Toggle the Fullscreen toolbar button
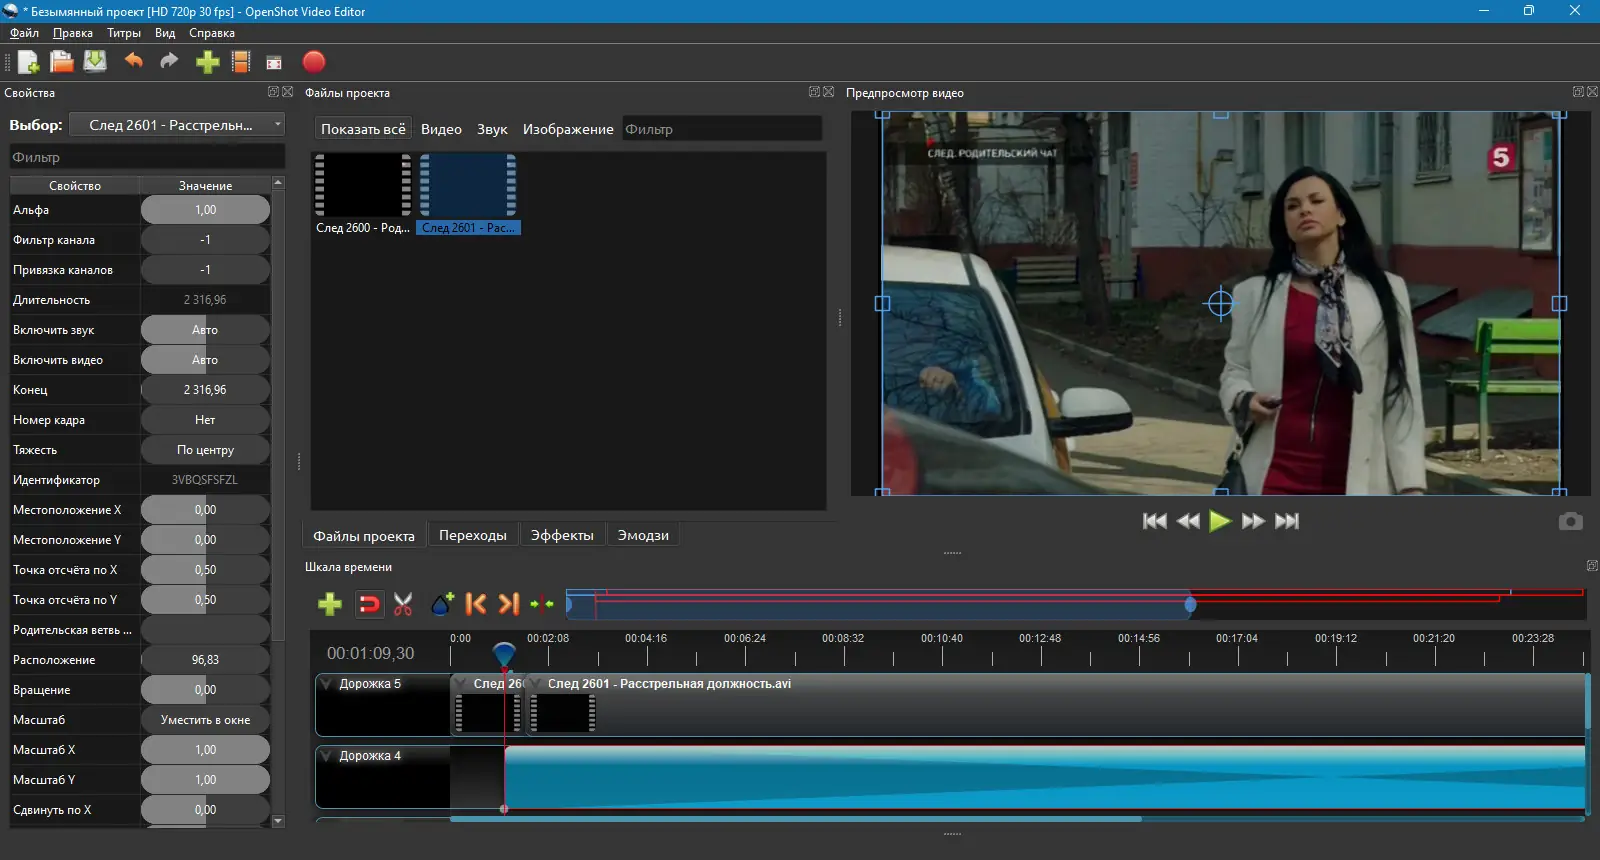 point(274,62)
